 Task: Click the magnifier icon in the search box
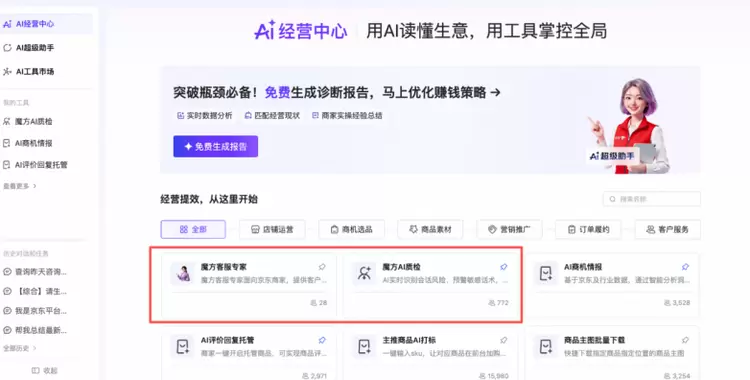click(x=612, y=199)
